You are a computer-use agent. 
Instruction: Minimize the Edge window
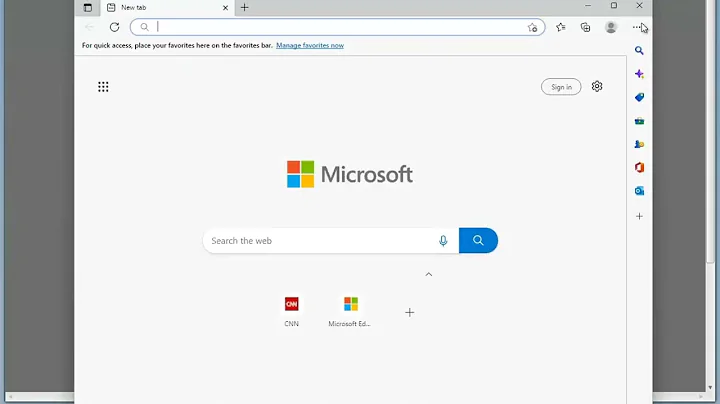[x=588, y=6]
